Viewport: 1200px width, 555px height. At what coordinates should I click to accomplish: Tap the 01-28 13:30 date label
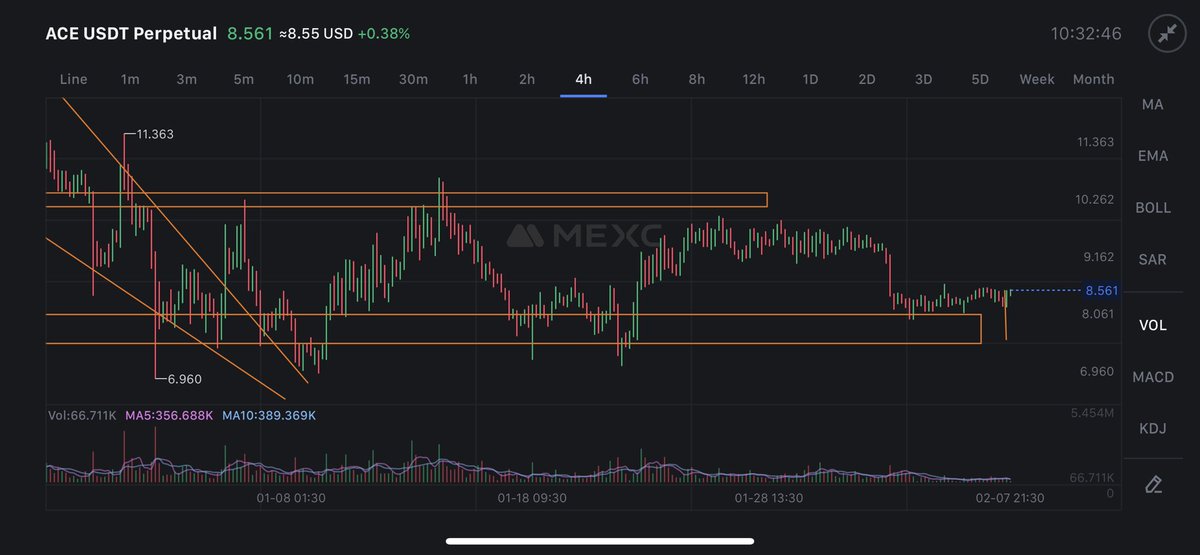pos(769,497)
